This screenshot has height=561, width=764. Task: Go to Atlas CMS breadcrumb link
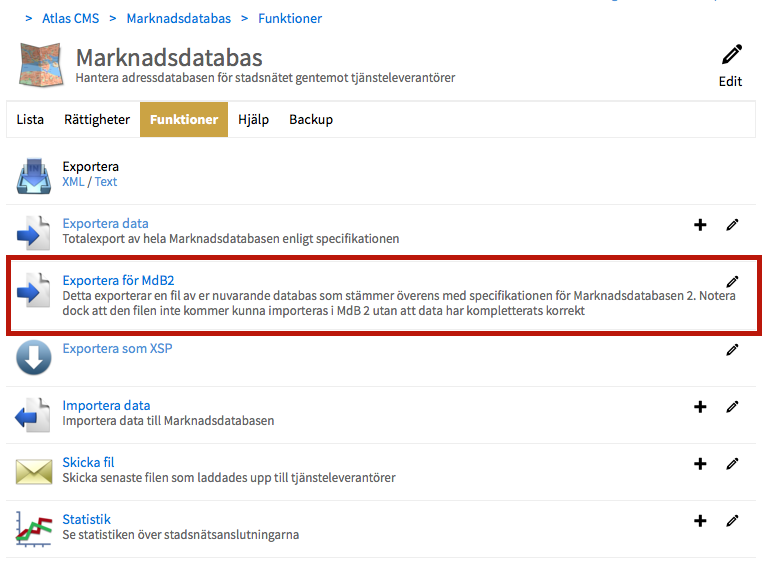[x=70, y=18]
